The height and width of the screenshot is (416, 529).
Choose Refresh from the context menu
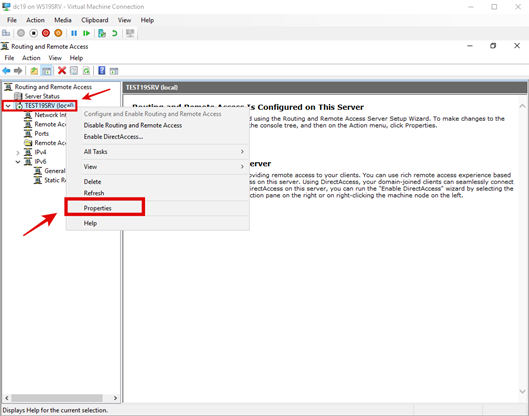(158, 193)
